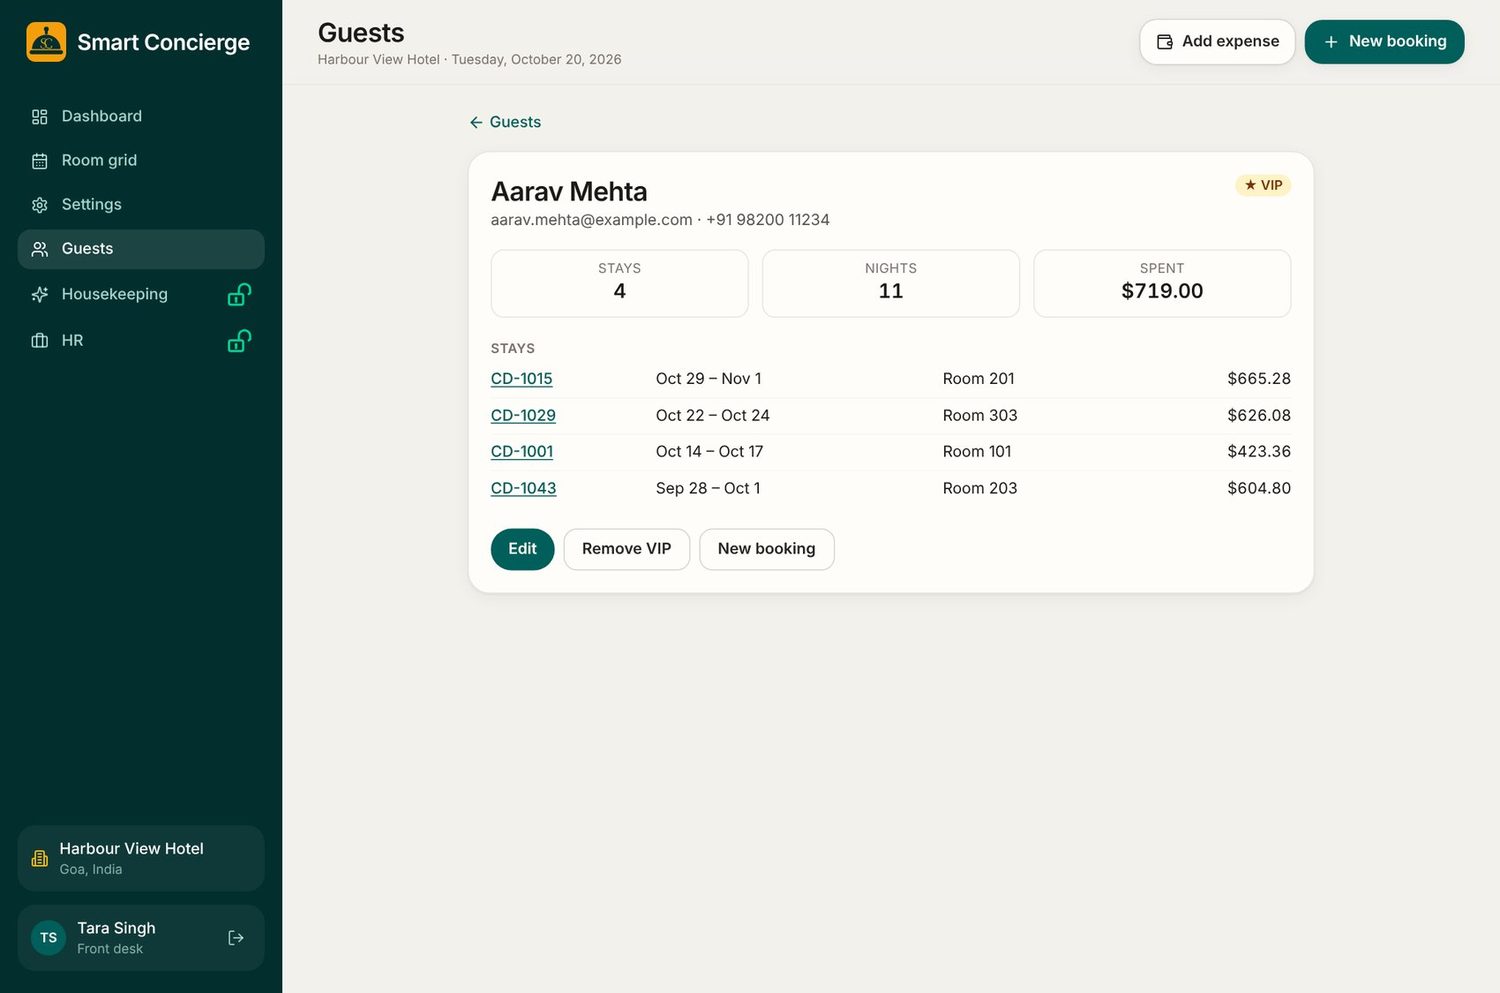Click the email aarav.mehta@example.com
Image resolution: width=1500 pixels, height=993 pixels.
(591, 220)
